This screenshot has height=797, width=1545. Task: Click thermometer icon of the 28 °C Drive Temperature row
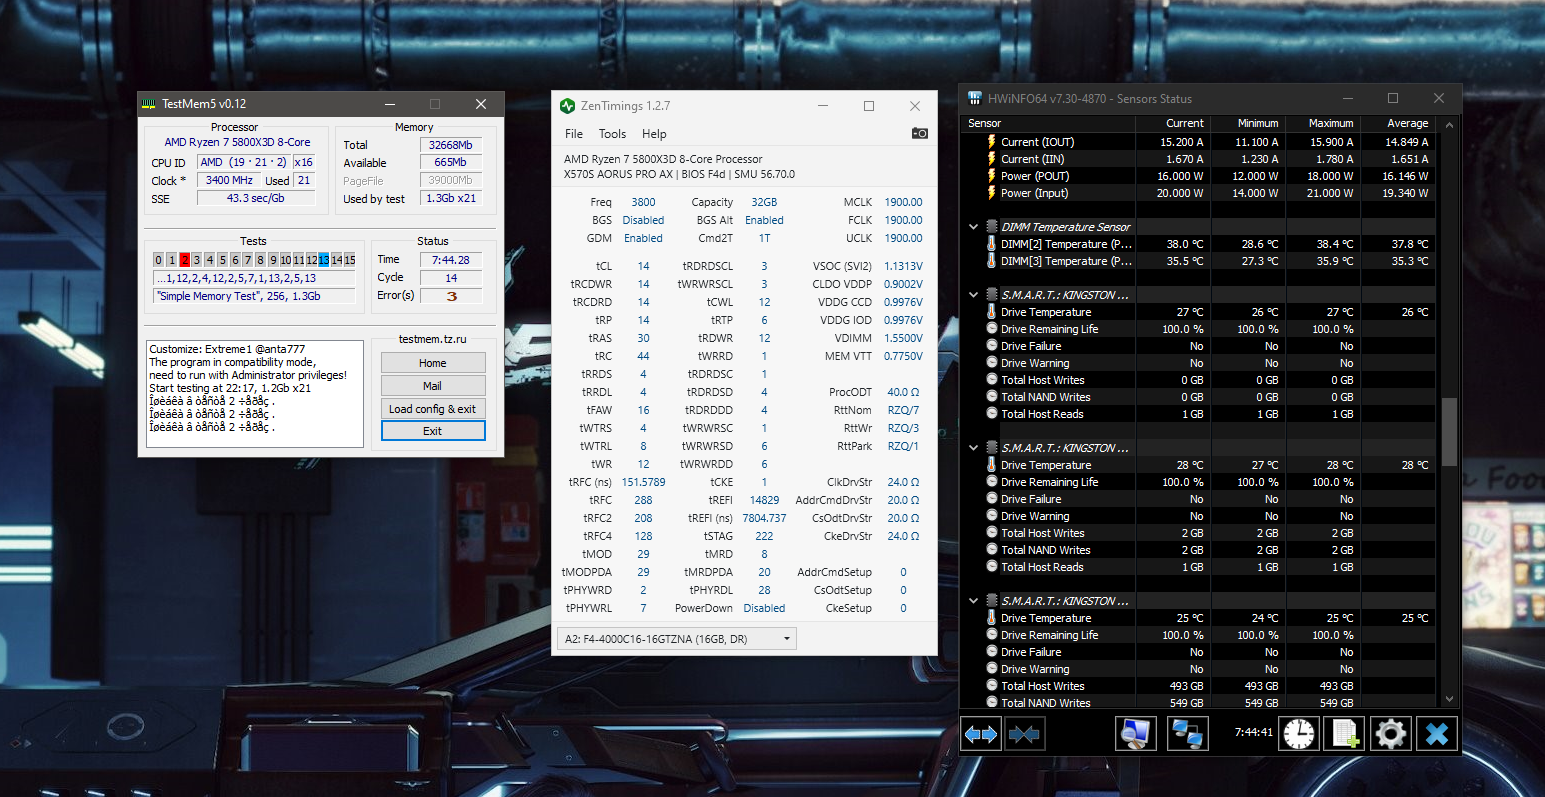click(991, 465)
